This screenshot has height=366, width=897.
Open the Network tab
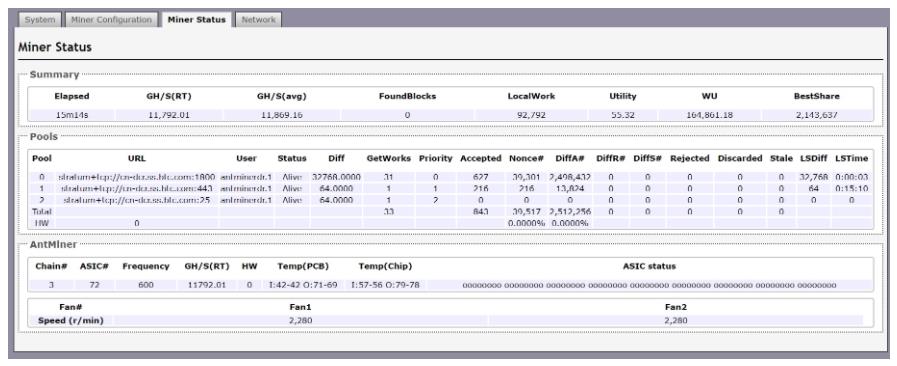pos(259,19)
